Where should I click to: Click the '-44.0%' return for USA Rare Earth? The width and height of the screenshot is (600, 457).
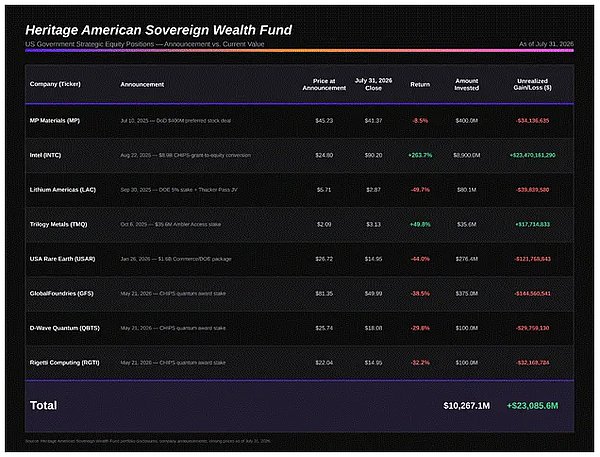[420, 259]
